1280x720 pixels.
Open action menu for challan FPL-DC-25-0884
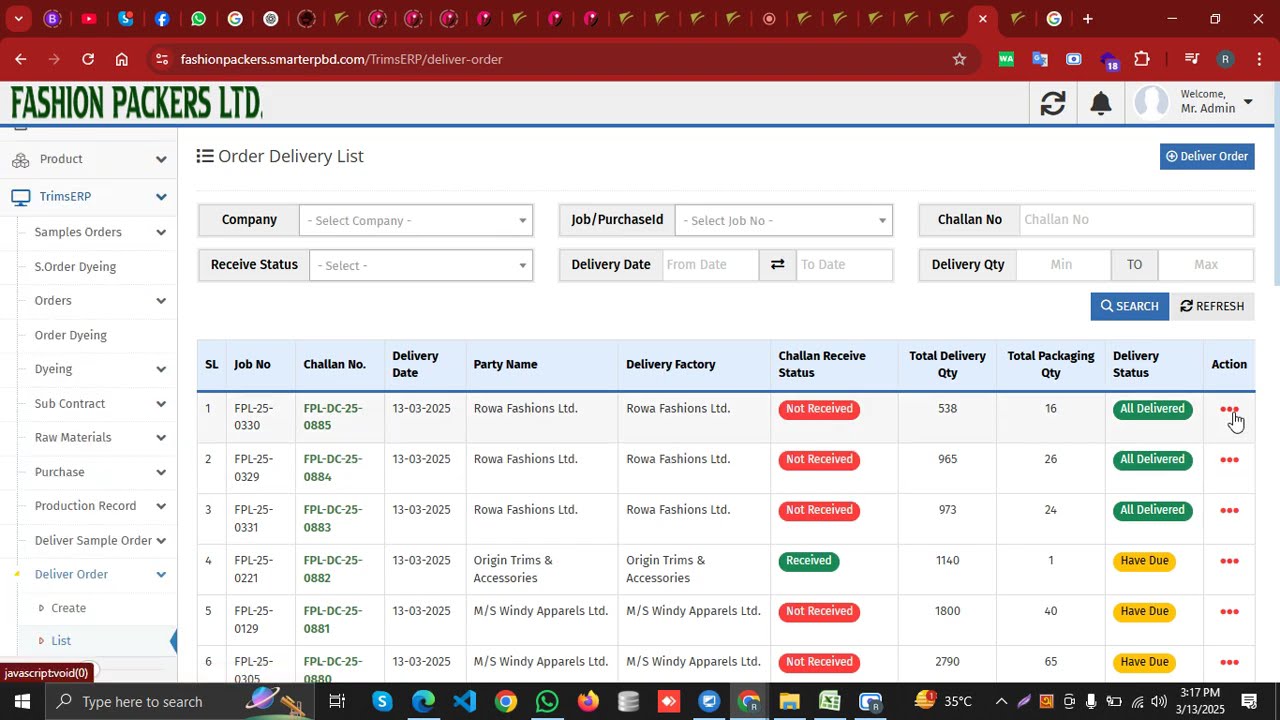(1229, 460)
